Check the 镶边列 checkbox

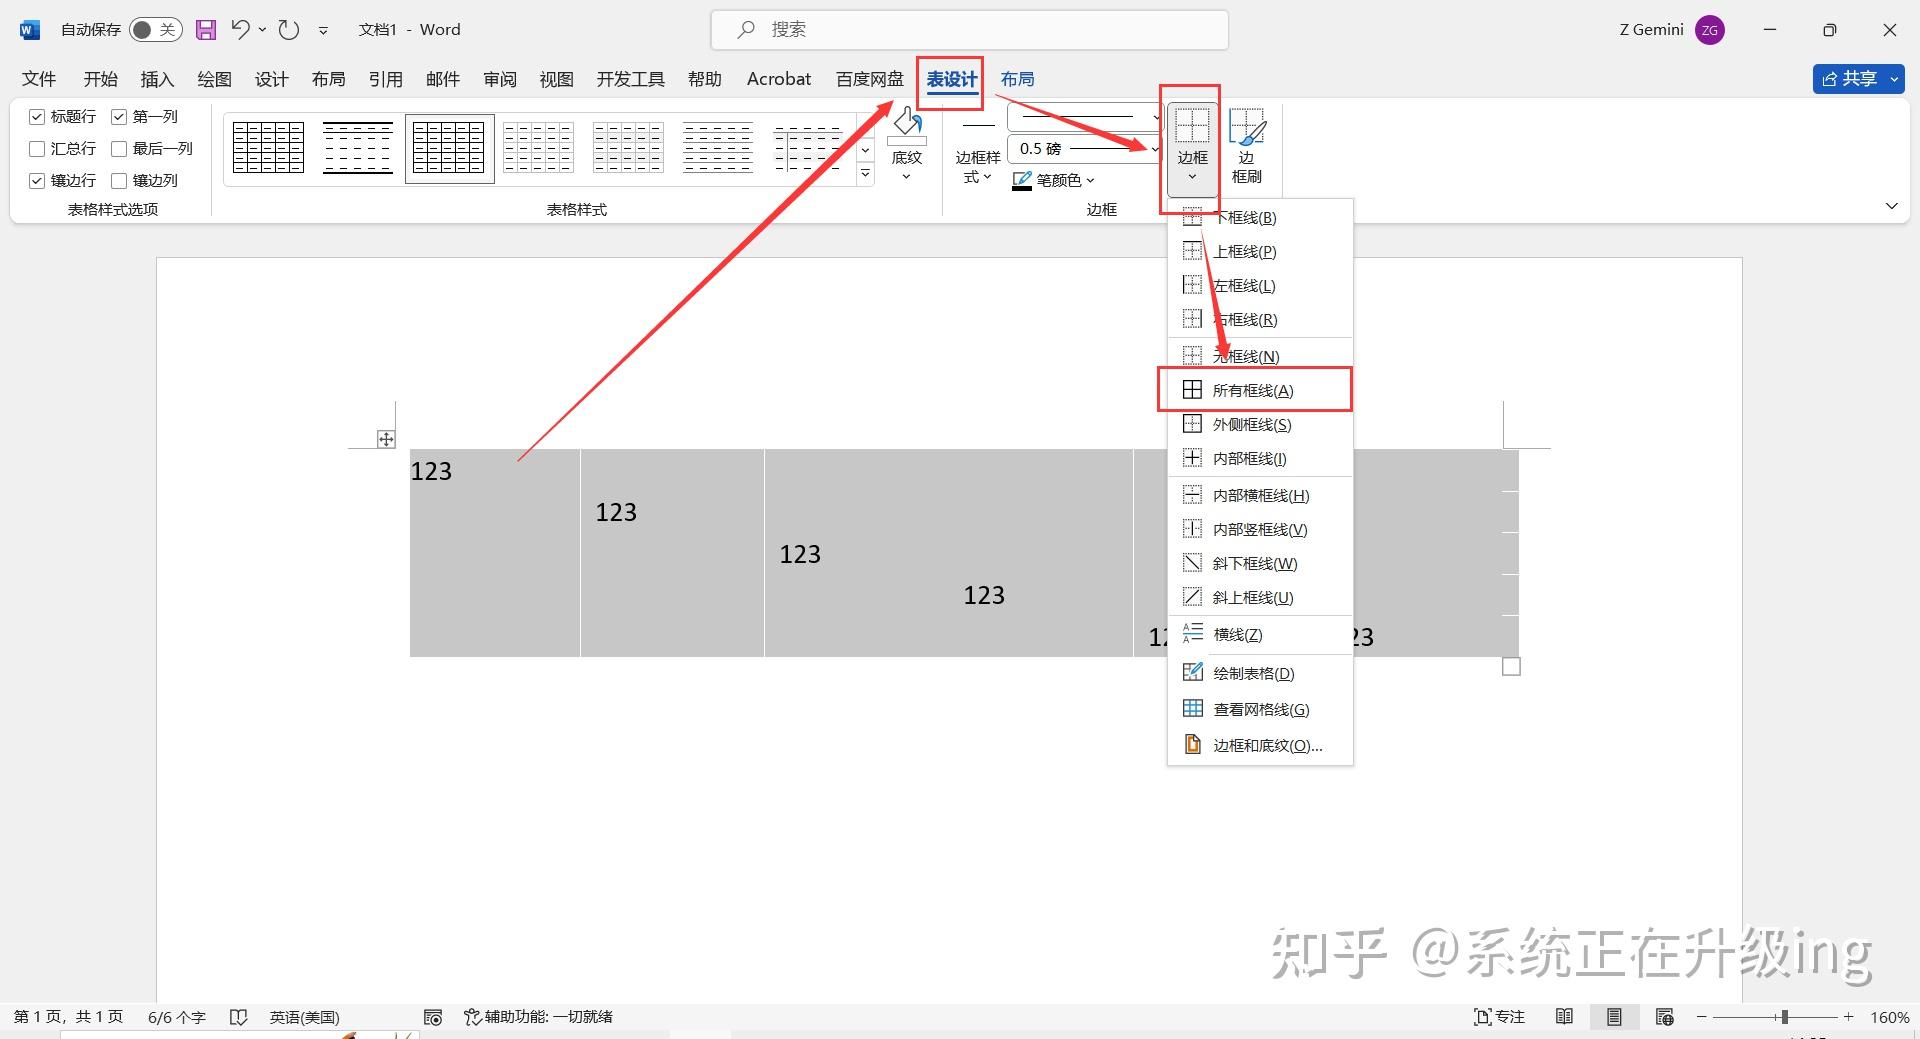(119, 181)
